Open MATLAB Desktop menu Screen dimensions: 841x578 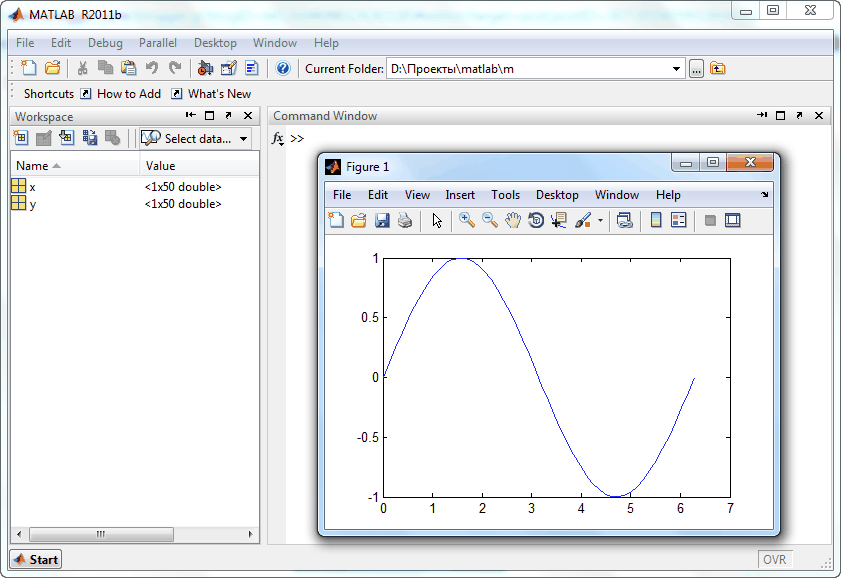(x=215, y=43)
